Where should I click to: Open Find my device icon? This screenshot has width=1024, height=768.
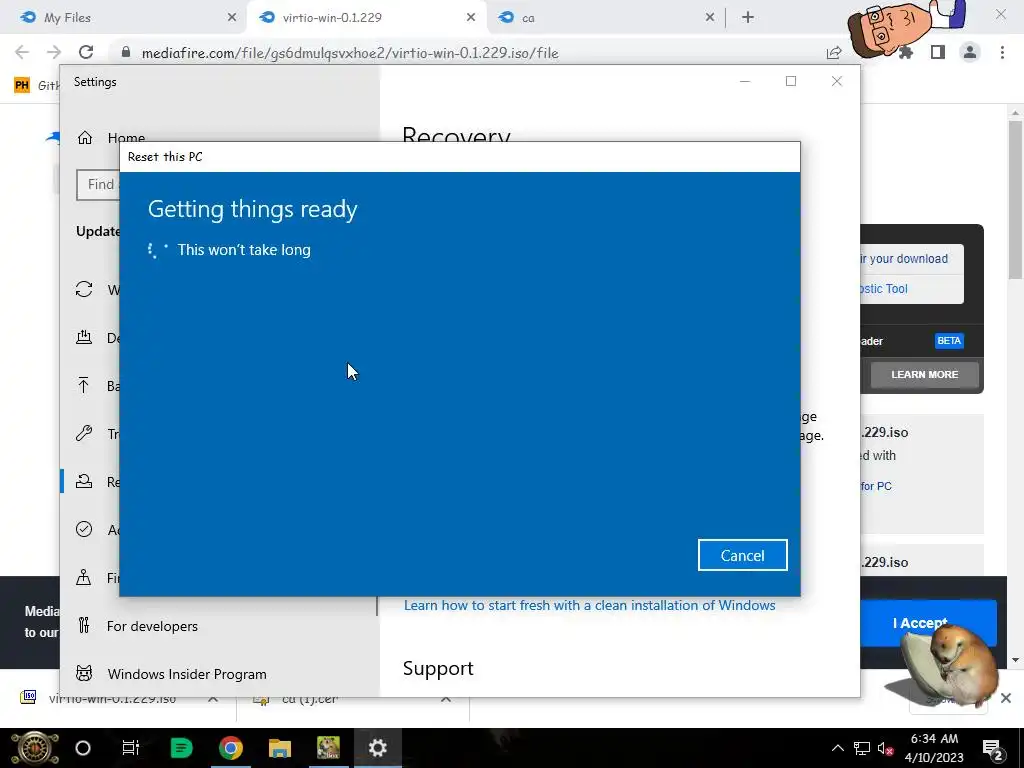[x=84, y=577]
